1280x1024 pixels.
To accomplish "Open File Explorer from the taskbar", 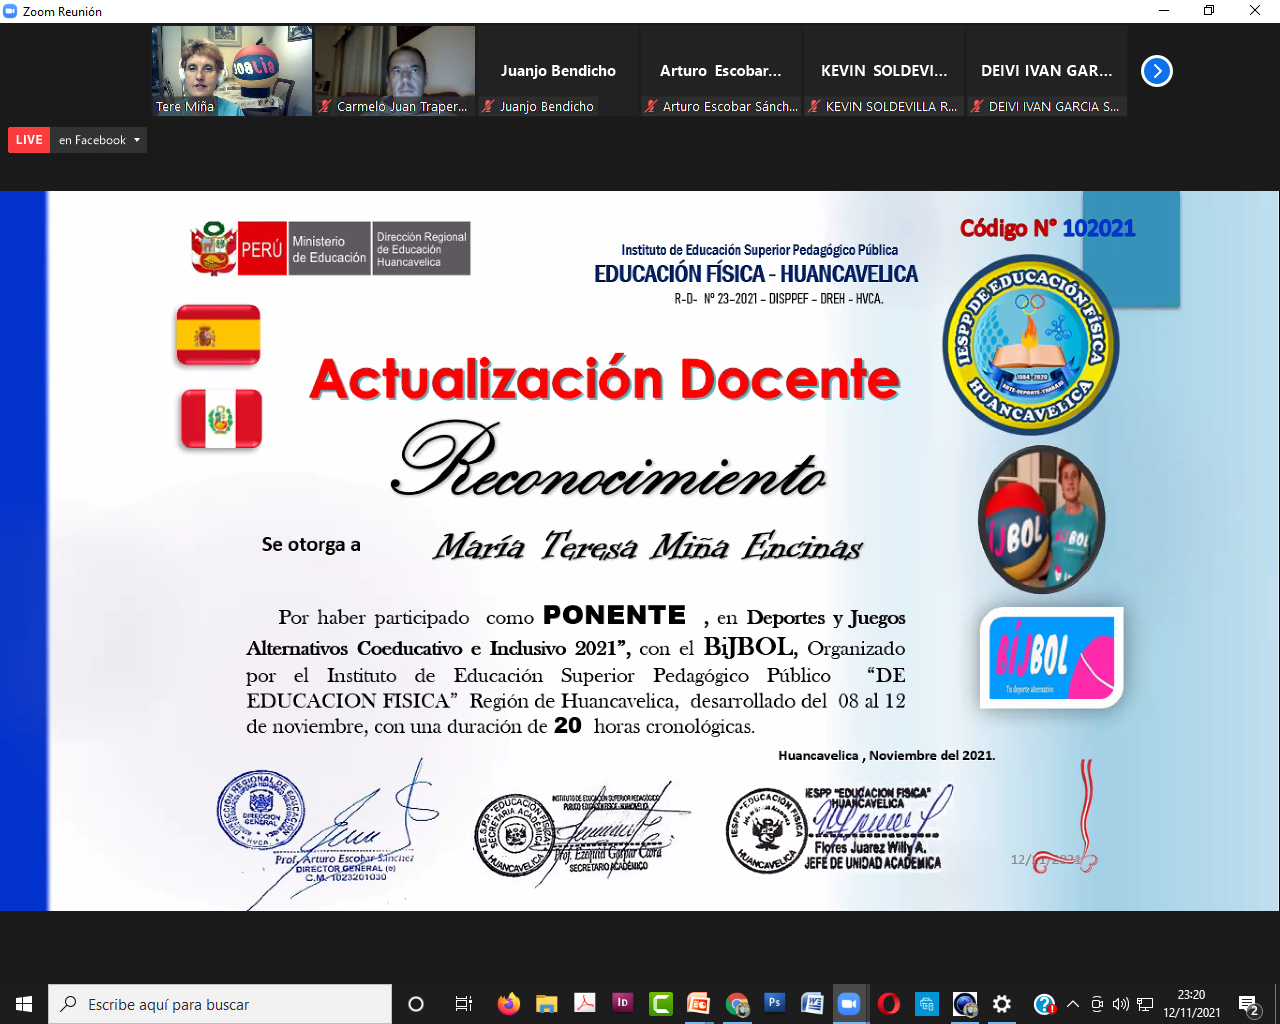I will tap(546, 1004).
